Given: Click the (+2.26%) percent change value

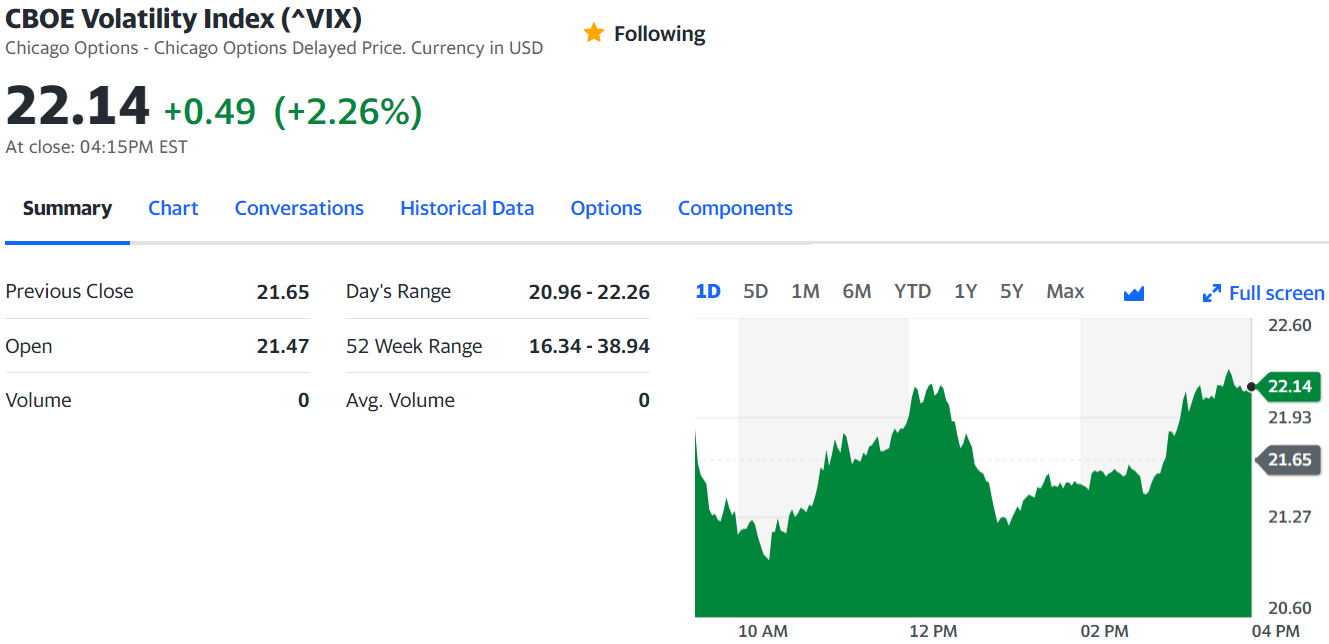Looking at the screenshot, I should [x=348, y=111].
